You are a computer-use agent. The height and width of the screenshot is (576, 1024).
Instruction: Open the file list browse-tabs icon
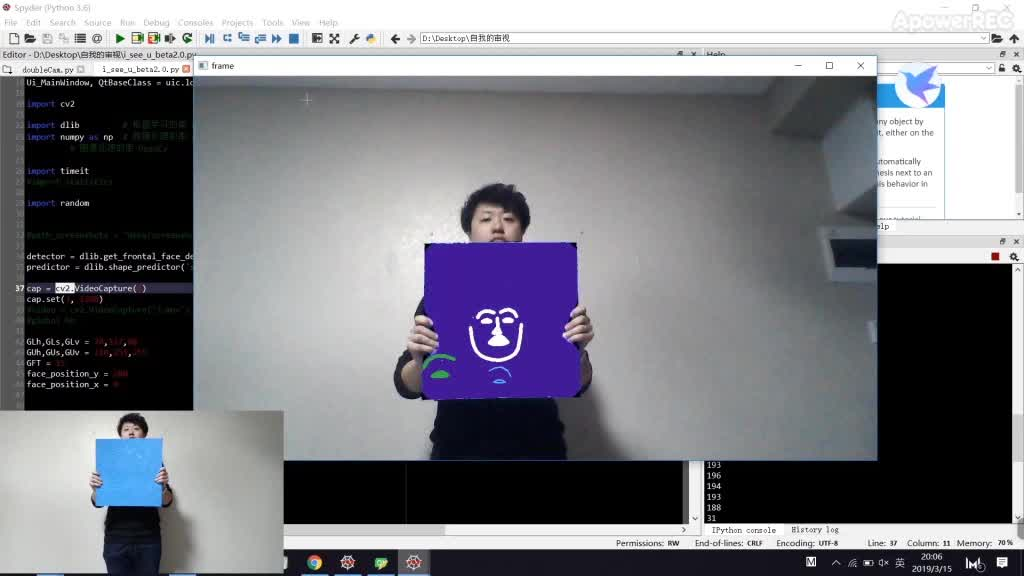point(80,39)
